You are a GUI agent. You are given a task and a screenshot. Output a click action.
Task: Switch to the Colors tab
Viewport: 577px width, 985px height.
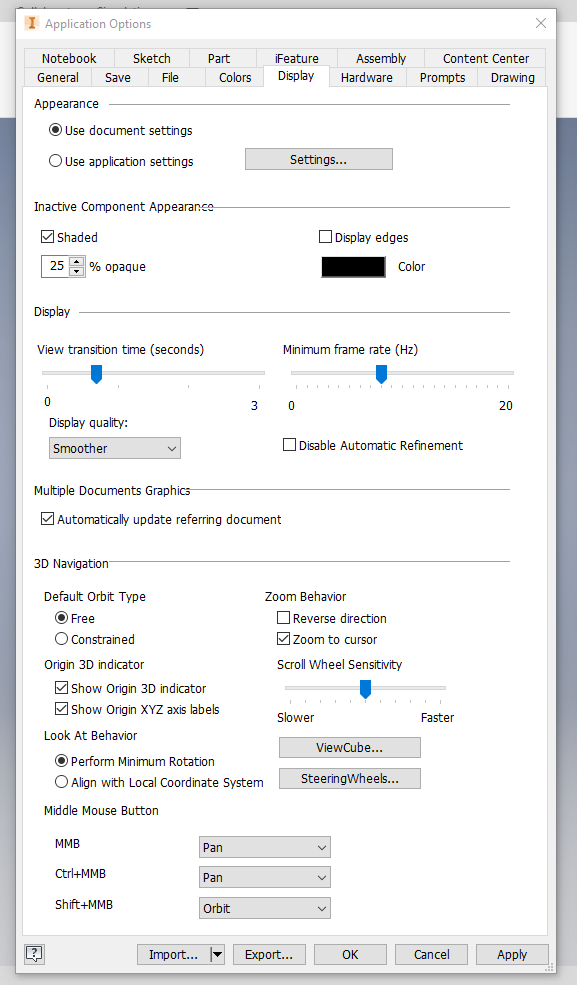point(235,77)
